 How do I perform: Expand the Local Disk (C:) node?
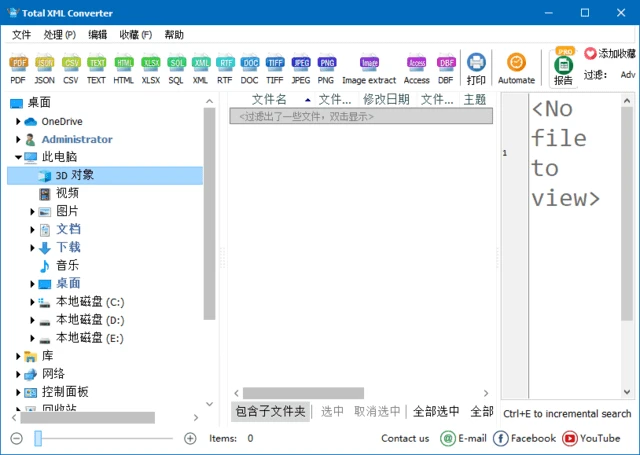click(32, 301)
